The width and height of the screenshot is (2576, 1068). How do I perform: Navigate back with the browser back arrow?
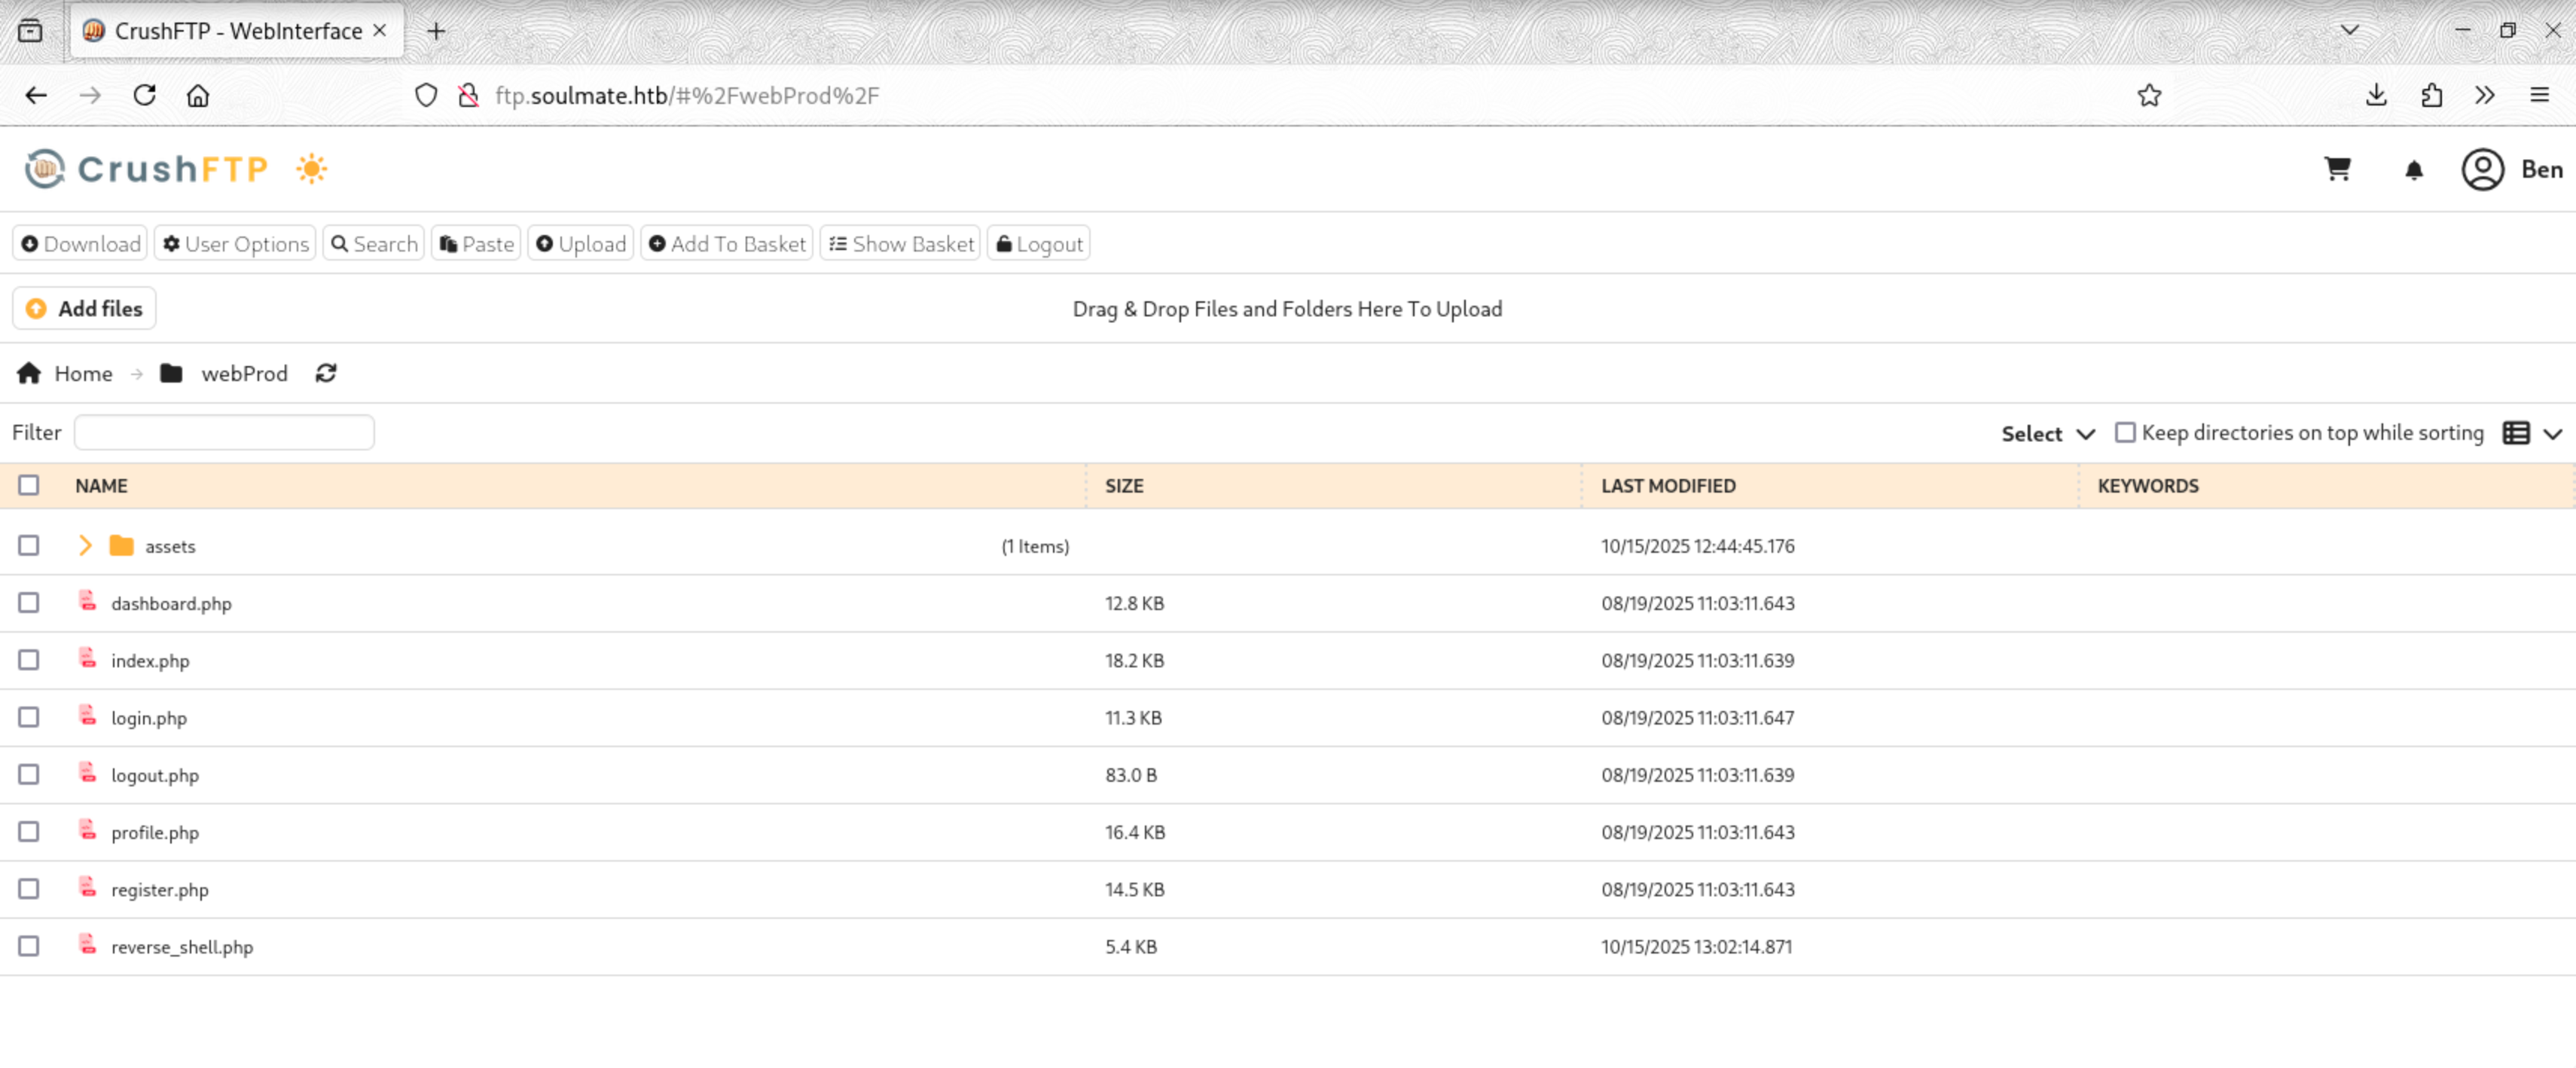coord(36,95)
